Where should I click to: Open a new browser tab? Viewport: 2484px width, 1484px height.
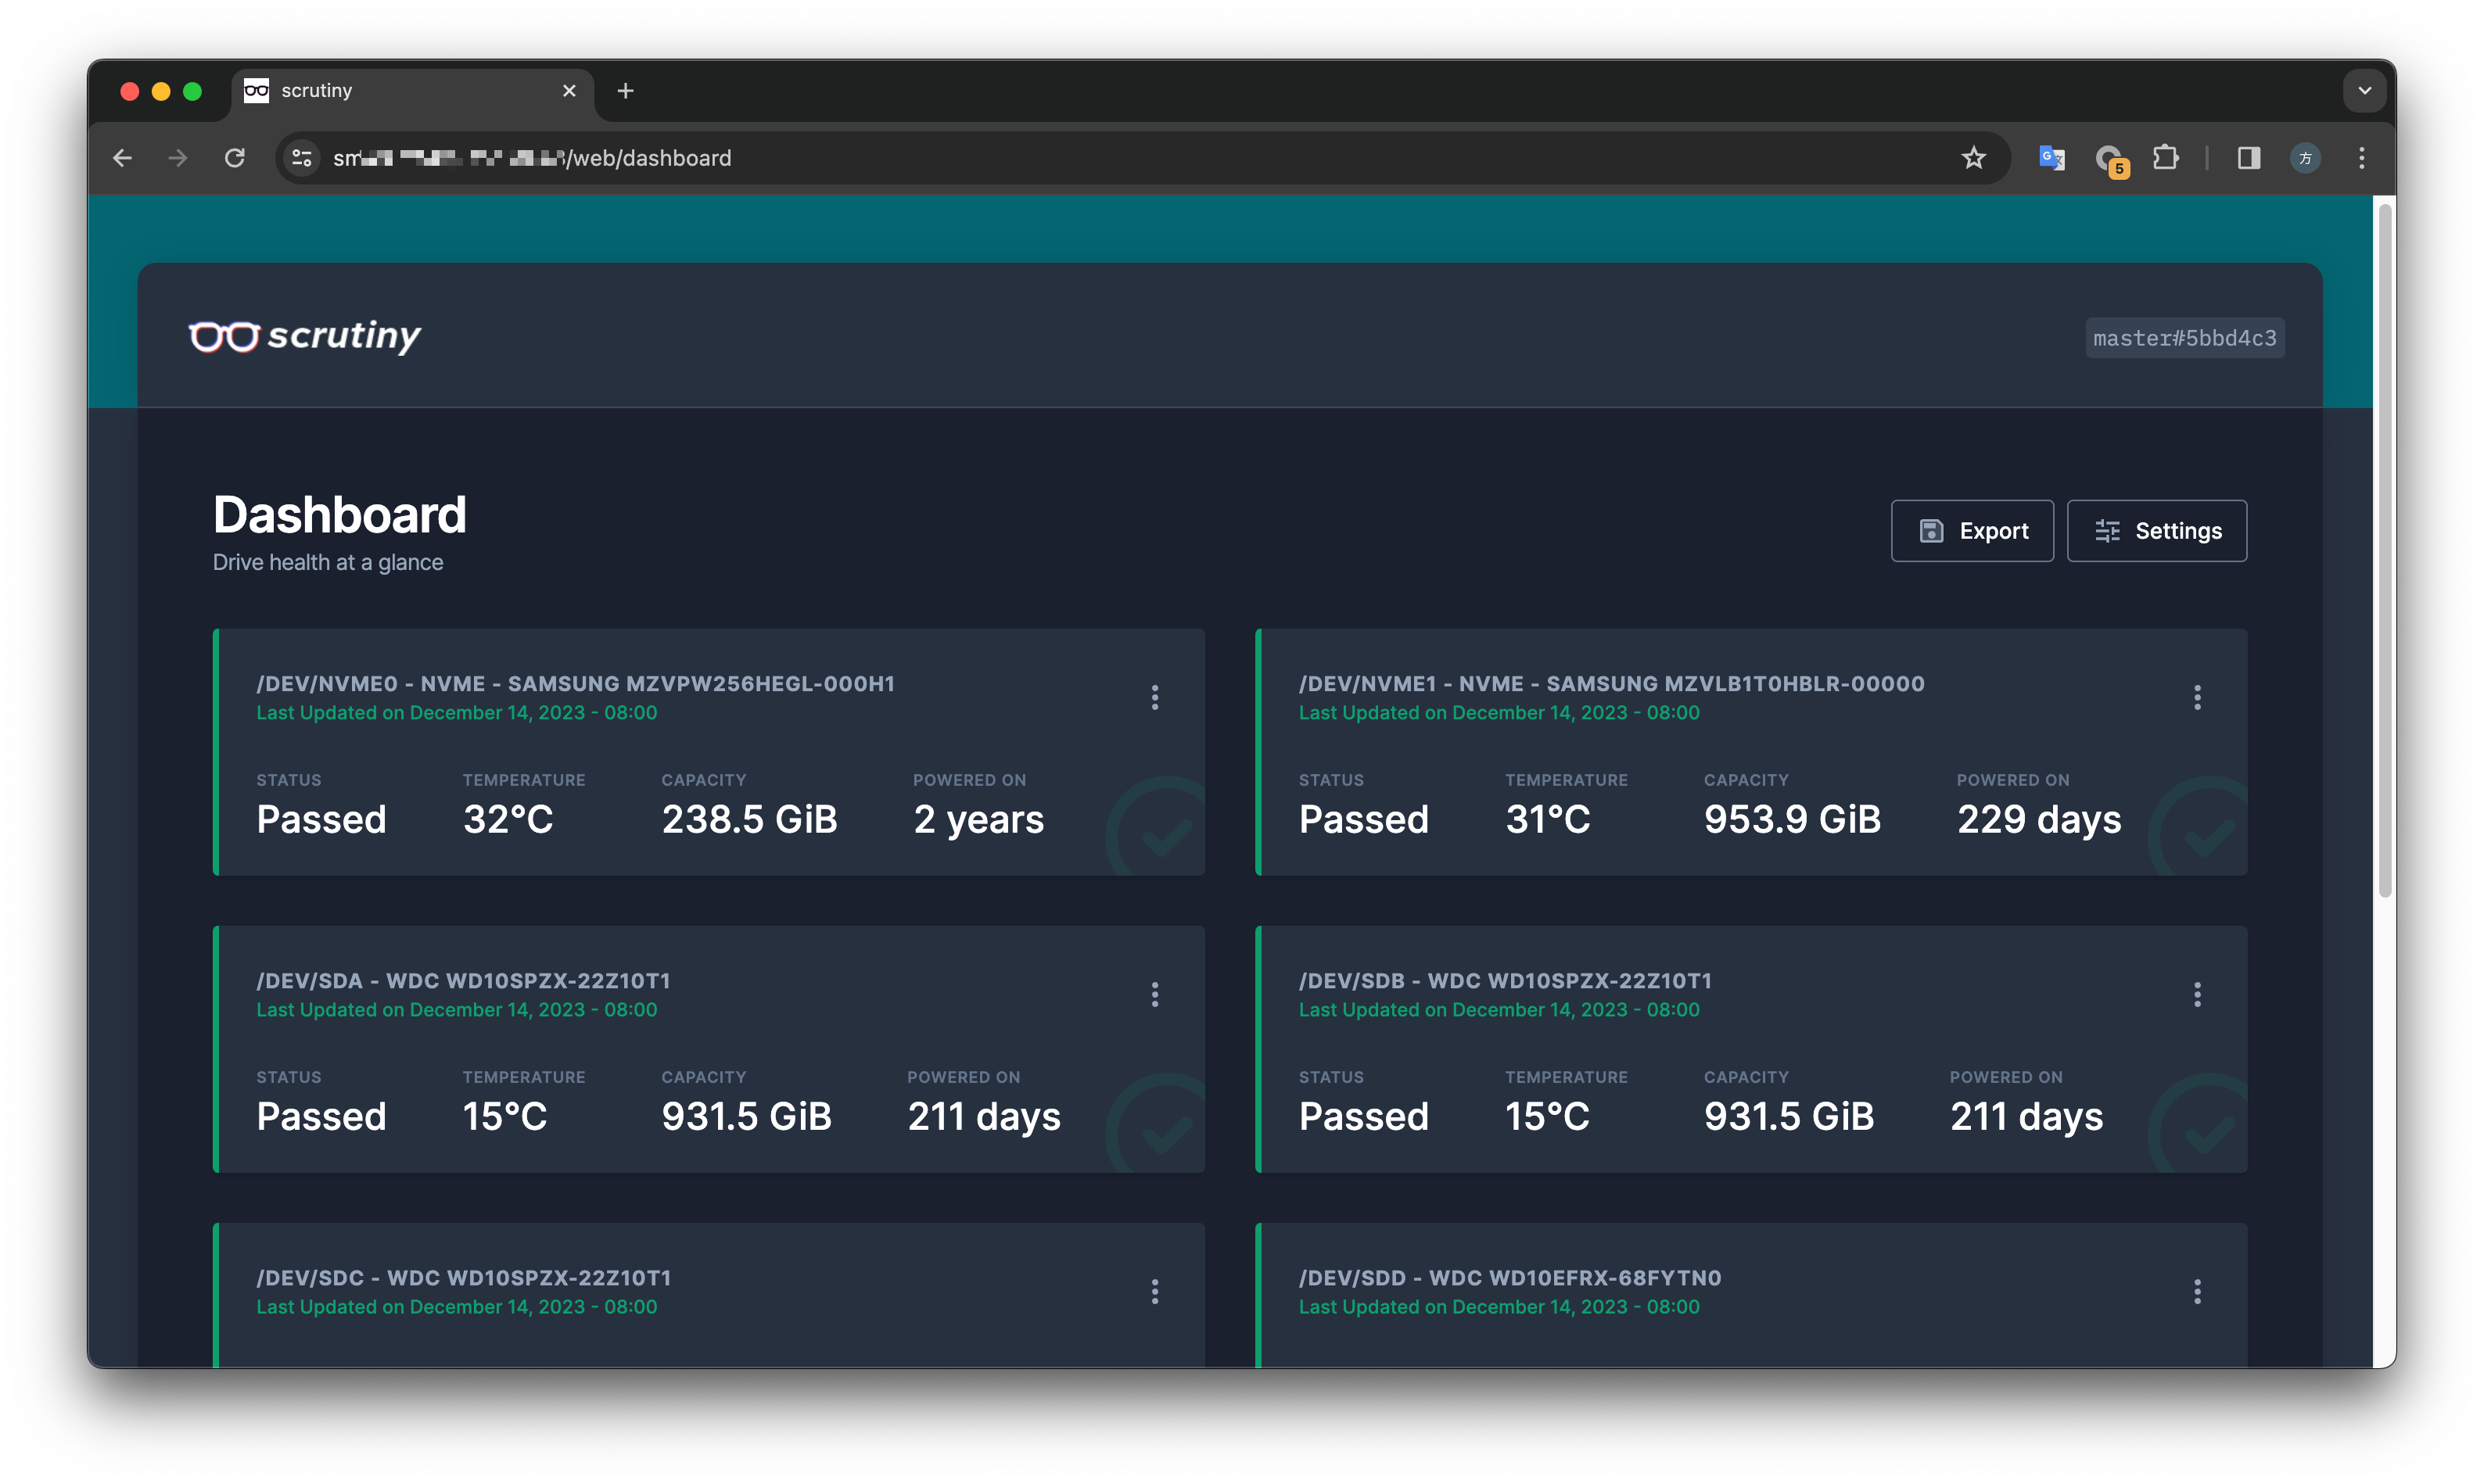[x=626, y=91]
